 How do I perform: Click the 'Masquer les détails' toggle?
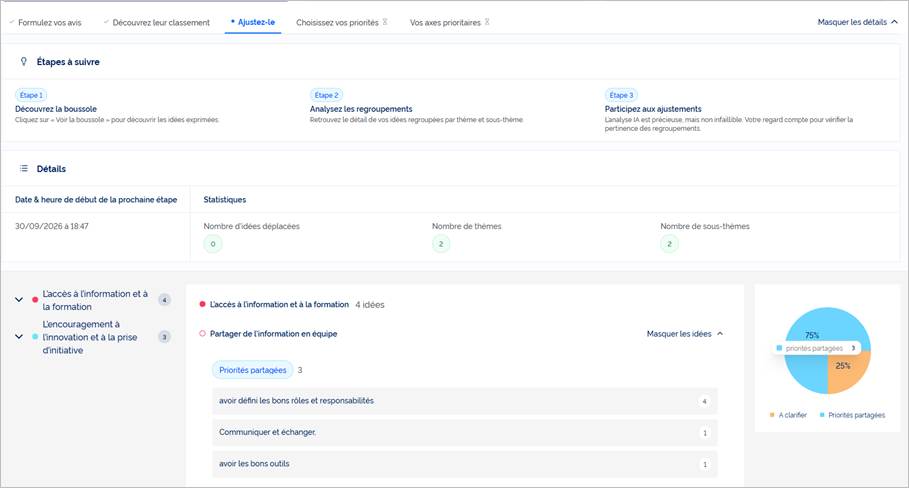click(x=857, y=22)
